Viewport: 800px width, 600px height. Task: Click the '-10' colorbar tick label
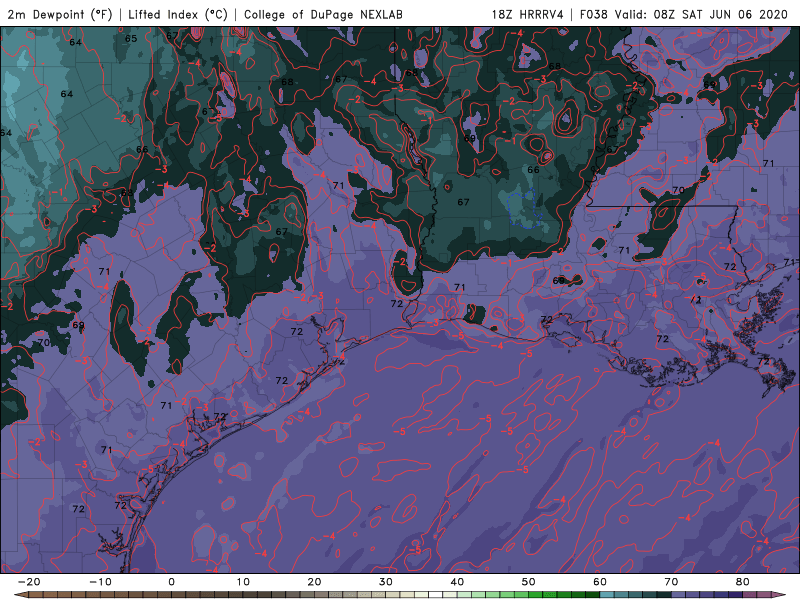pos(100,582)
